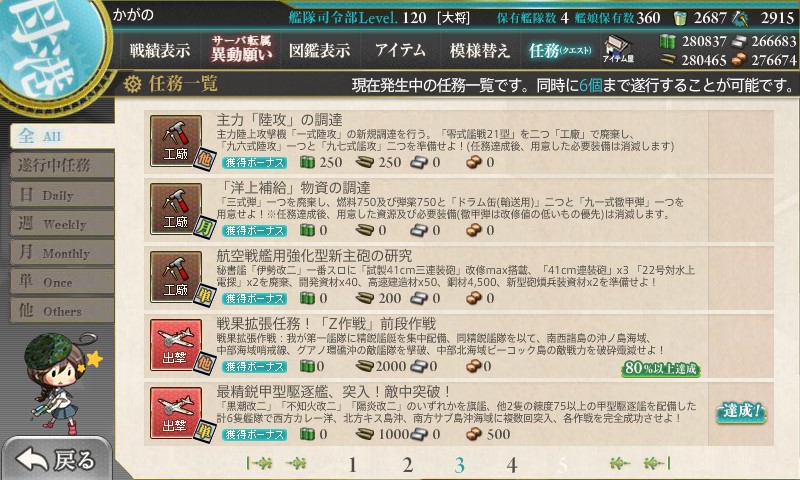Switch to the Monthly quest filter
The width and height of the screenshot is (800, 480).
pos(62,252)
